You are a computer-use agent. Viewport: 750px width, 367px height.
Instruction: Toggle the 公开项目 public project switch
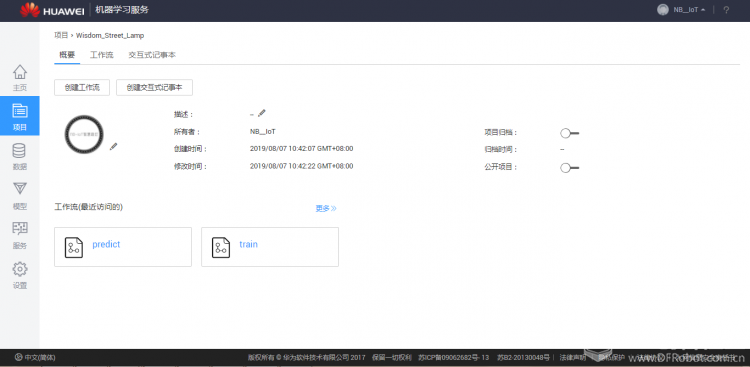569,168
